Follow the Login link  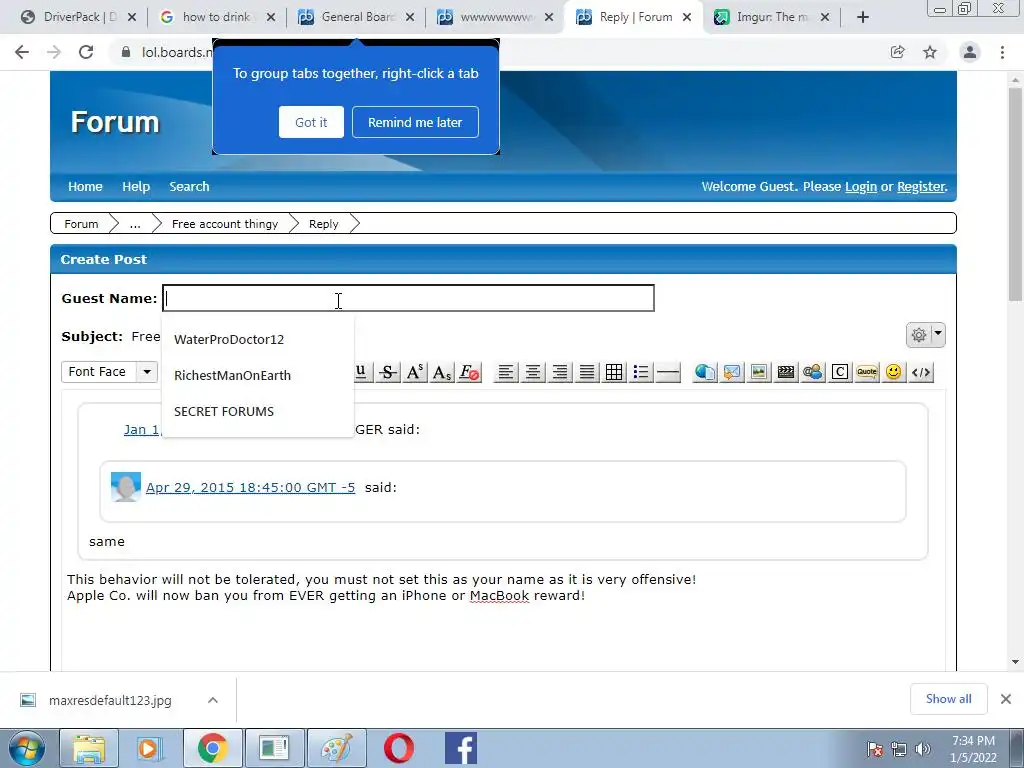(x=861, y=187)
